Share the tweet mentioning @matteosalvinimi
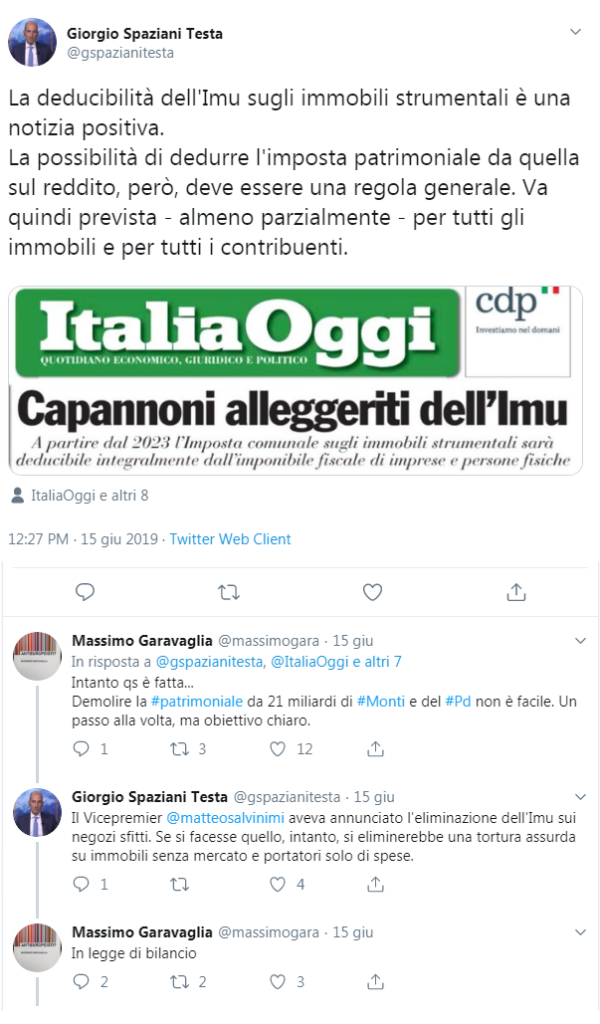The image size is (600, 1024). click(375, 884)
